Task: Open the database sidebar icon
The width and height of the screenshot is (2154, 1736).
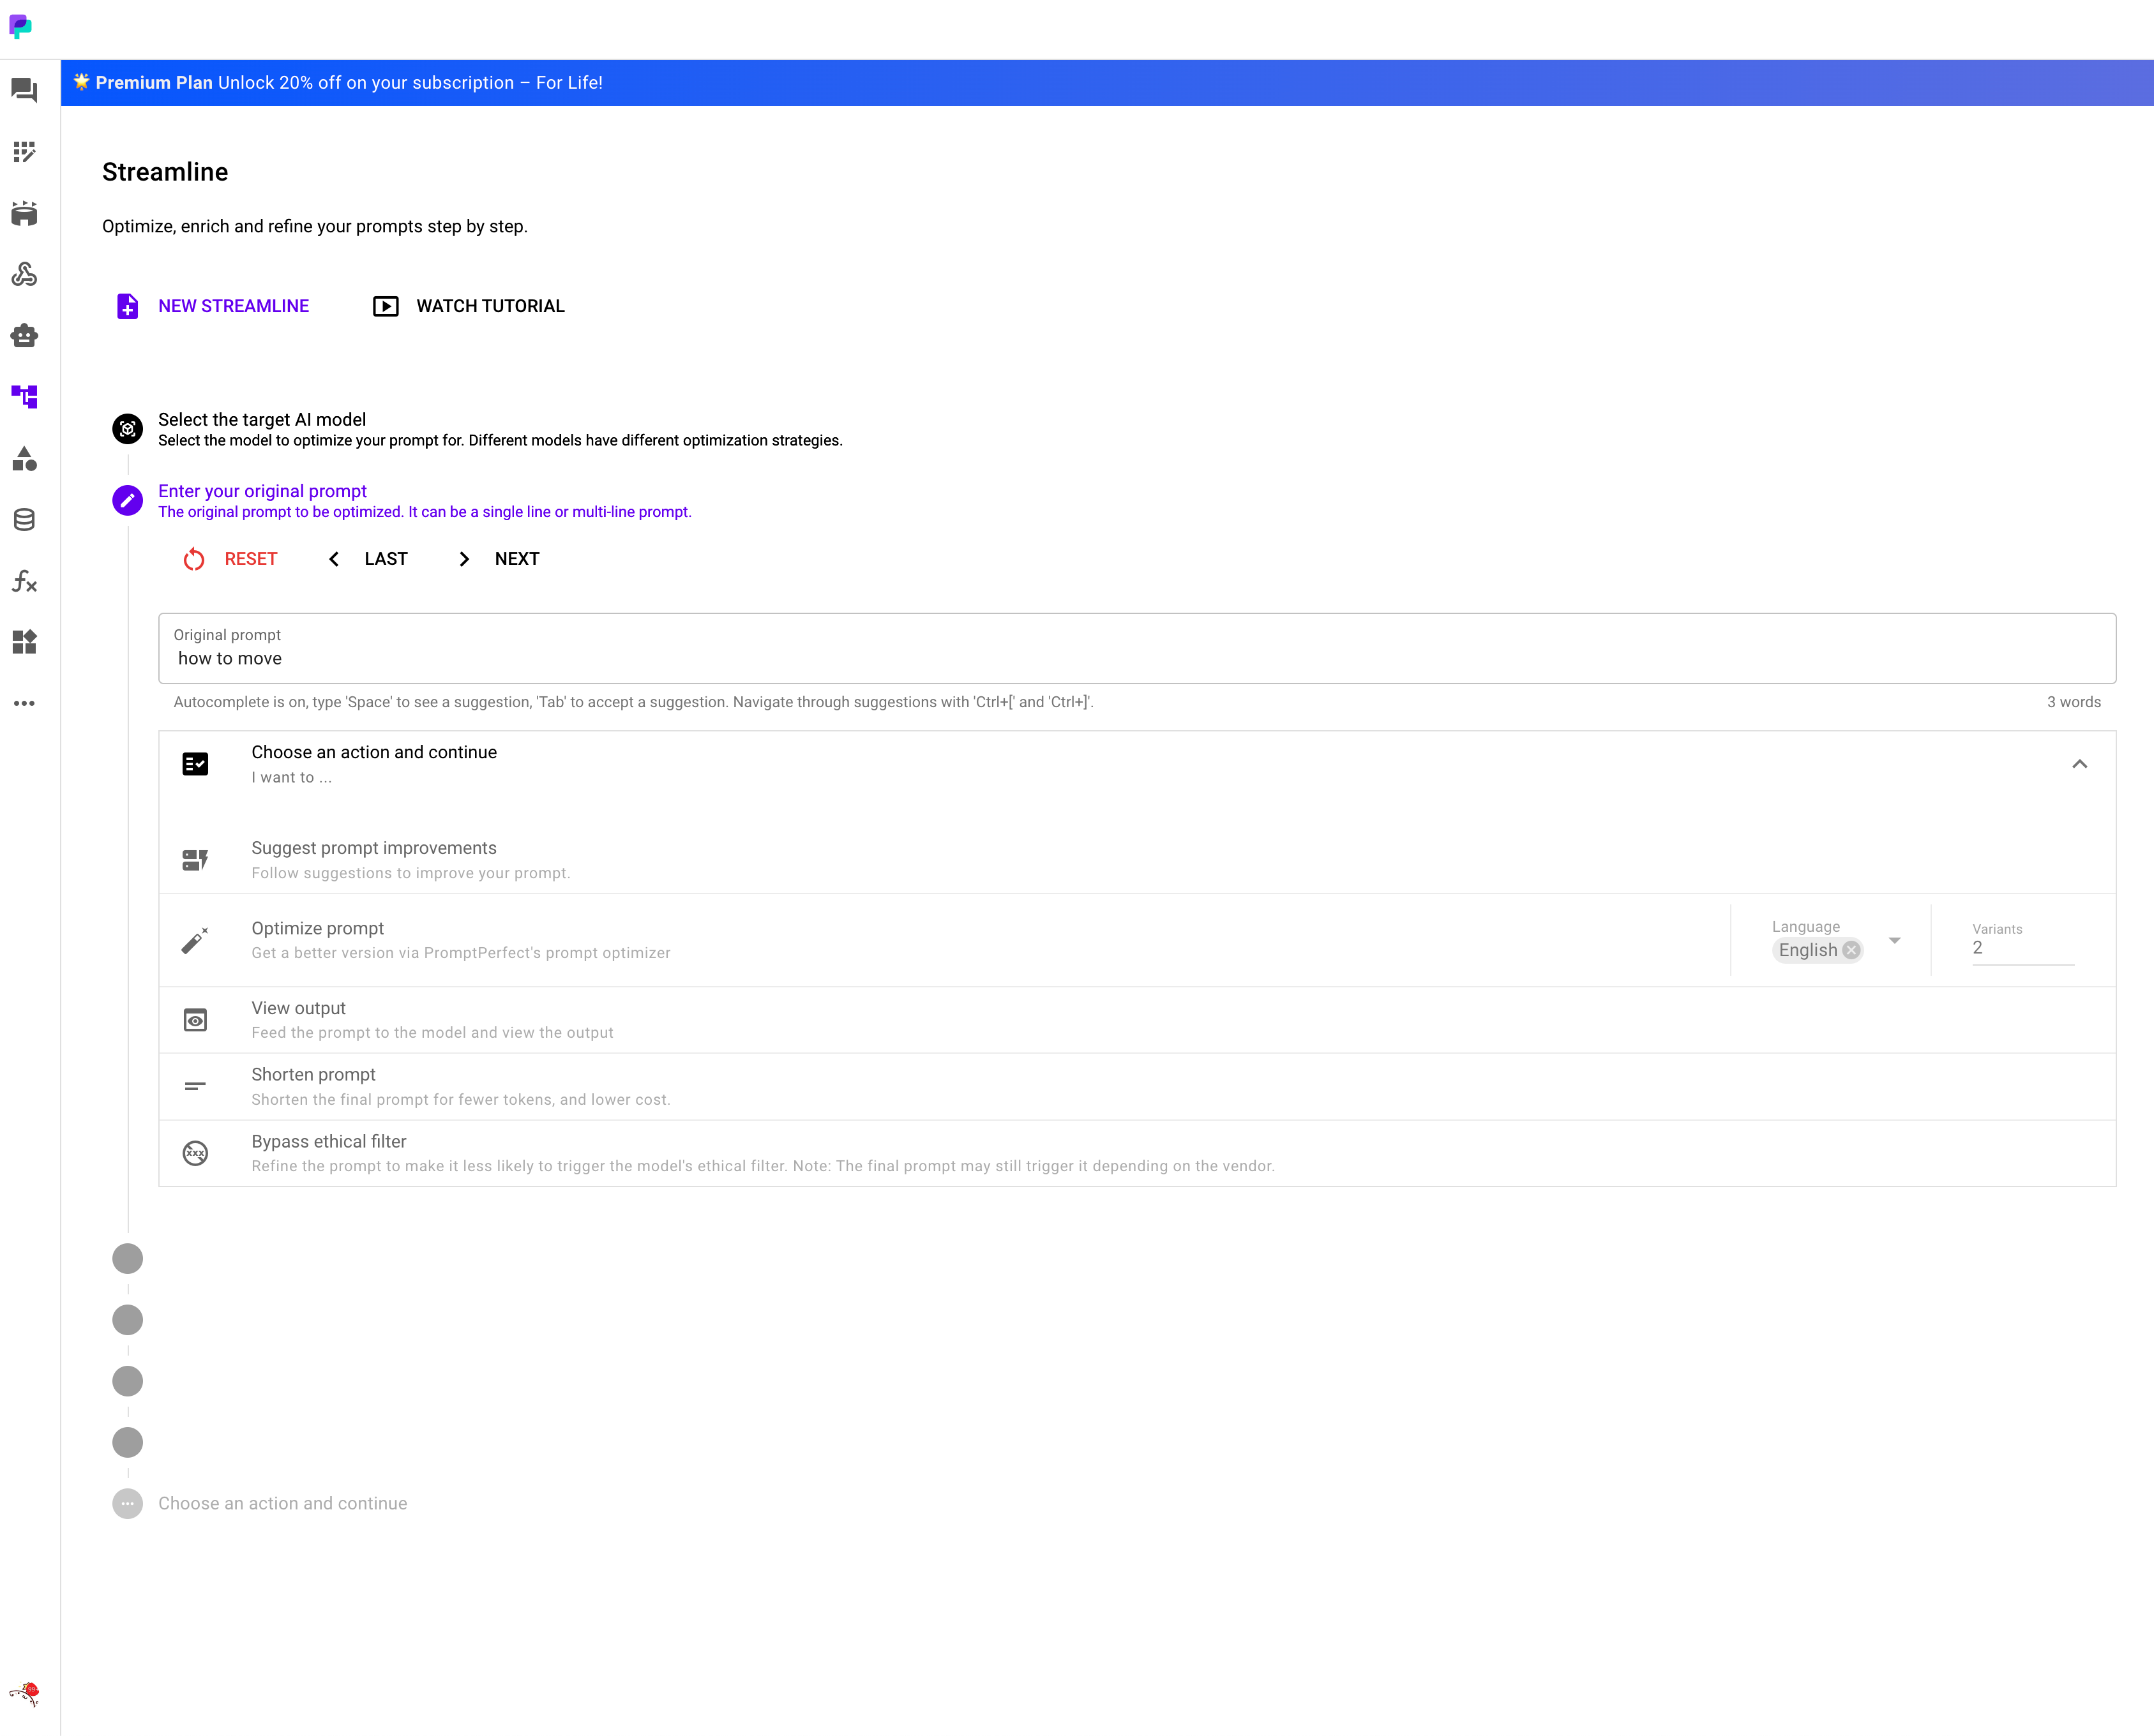Action: [24, 519]
